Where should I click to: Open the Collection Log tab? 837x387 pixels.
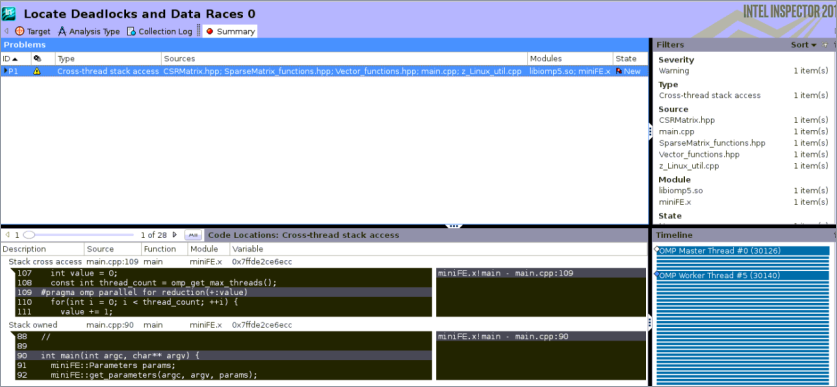(x=159, y=31)
